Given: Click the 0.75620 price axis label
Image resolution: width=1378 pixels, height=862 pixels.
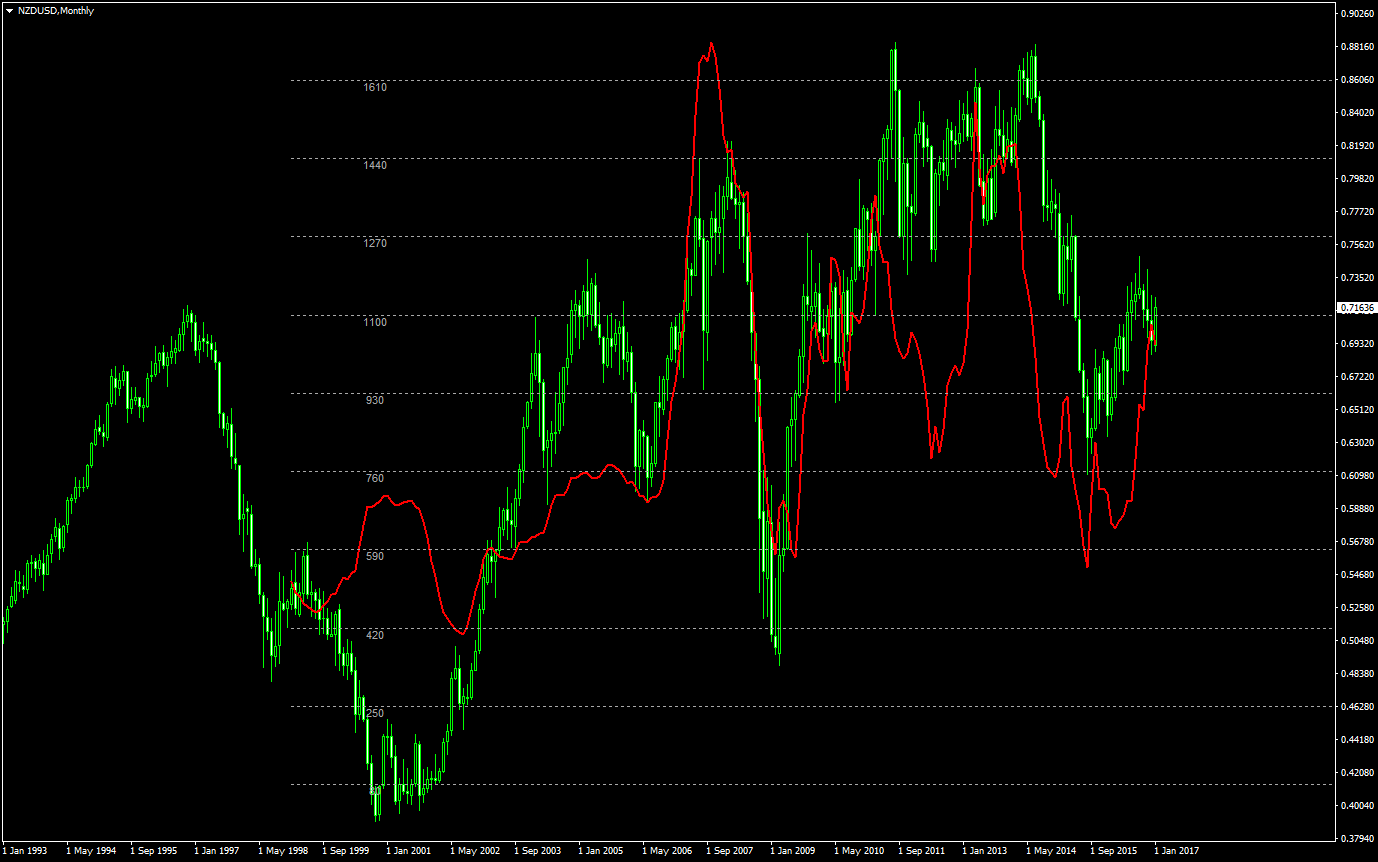Looking at the screenshot, I should click(x=1356, y=245).
